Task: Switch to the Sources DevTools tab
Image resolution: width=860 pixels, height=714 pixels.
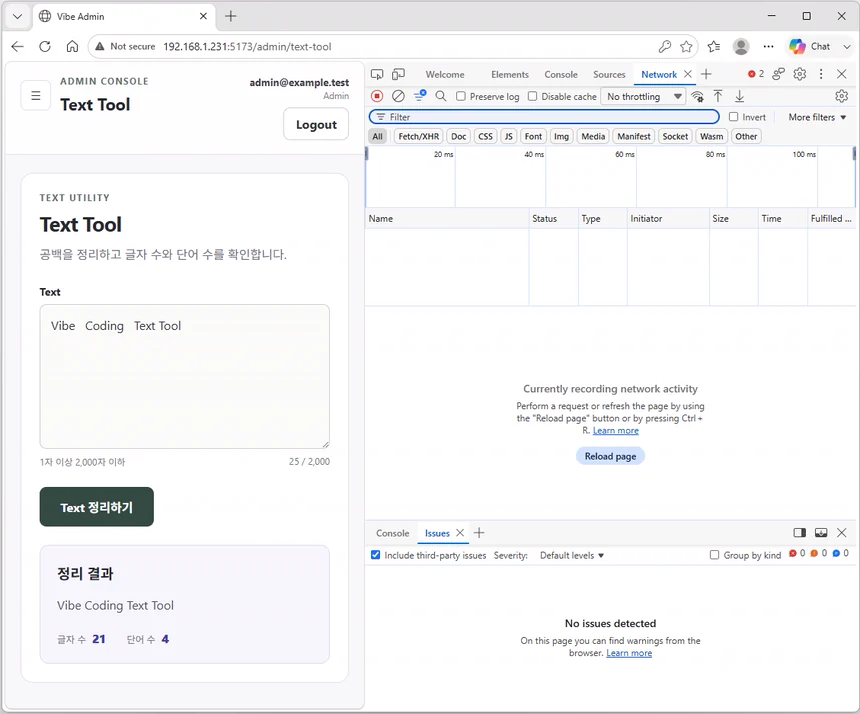Action: click(609, 75)
